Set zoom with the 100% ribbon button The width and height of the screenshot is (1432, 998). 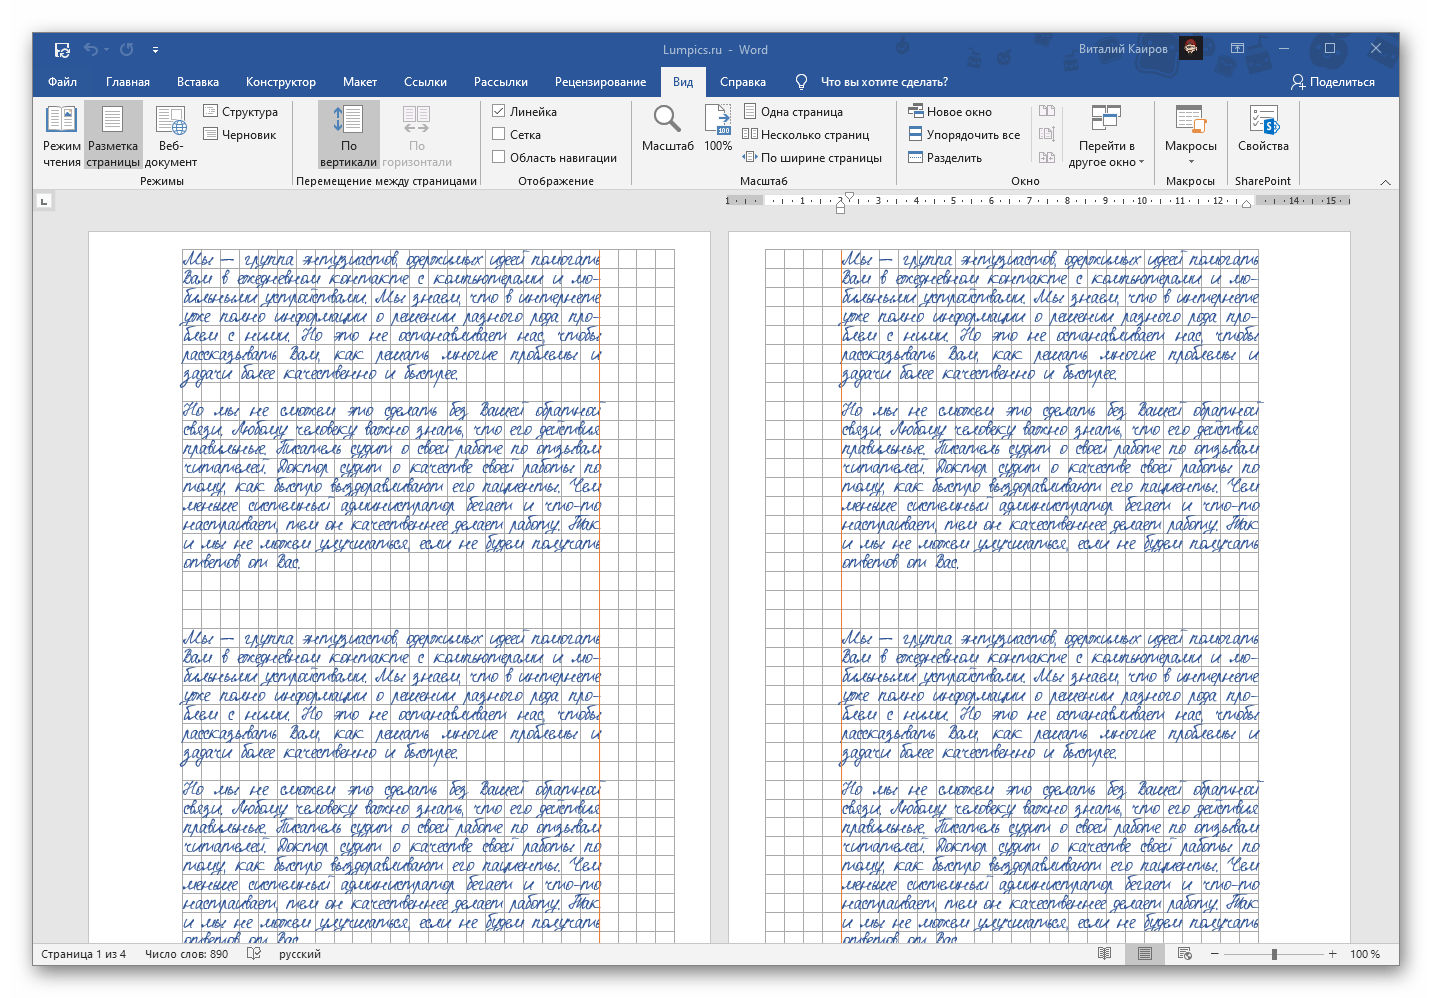click(x=718, y=128)
